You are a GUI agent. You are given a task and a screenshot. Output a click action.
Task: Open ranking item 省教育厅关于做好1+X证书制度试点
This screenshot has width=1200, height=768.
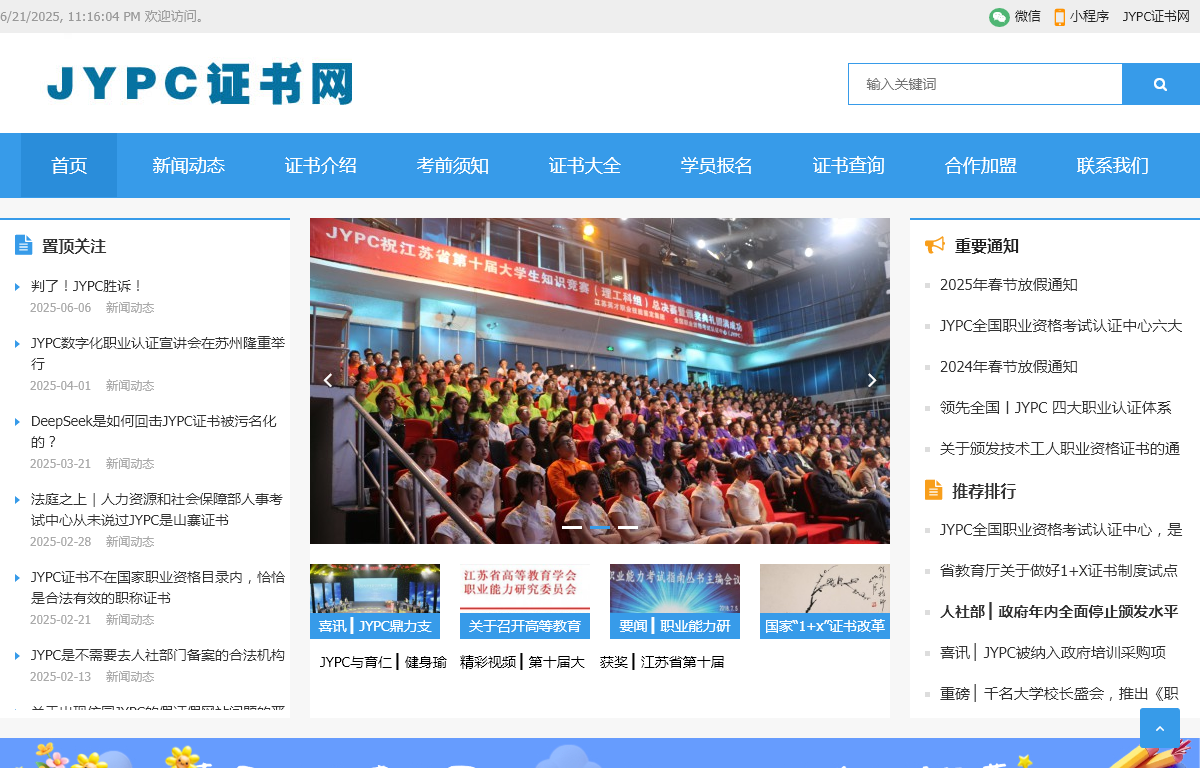point(1059,571)
